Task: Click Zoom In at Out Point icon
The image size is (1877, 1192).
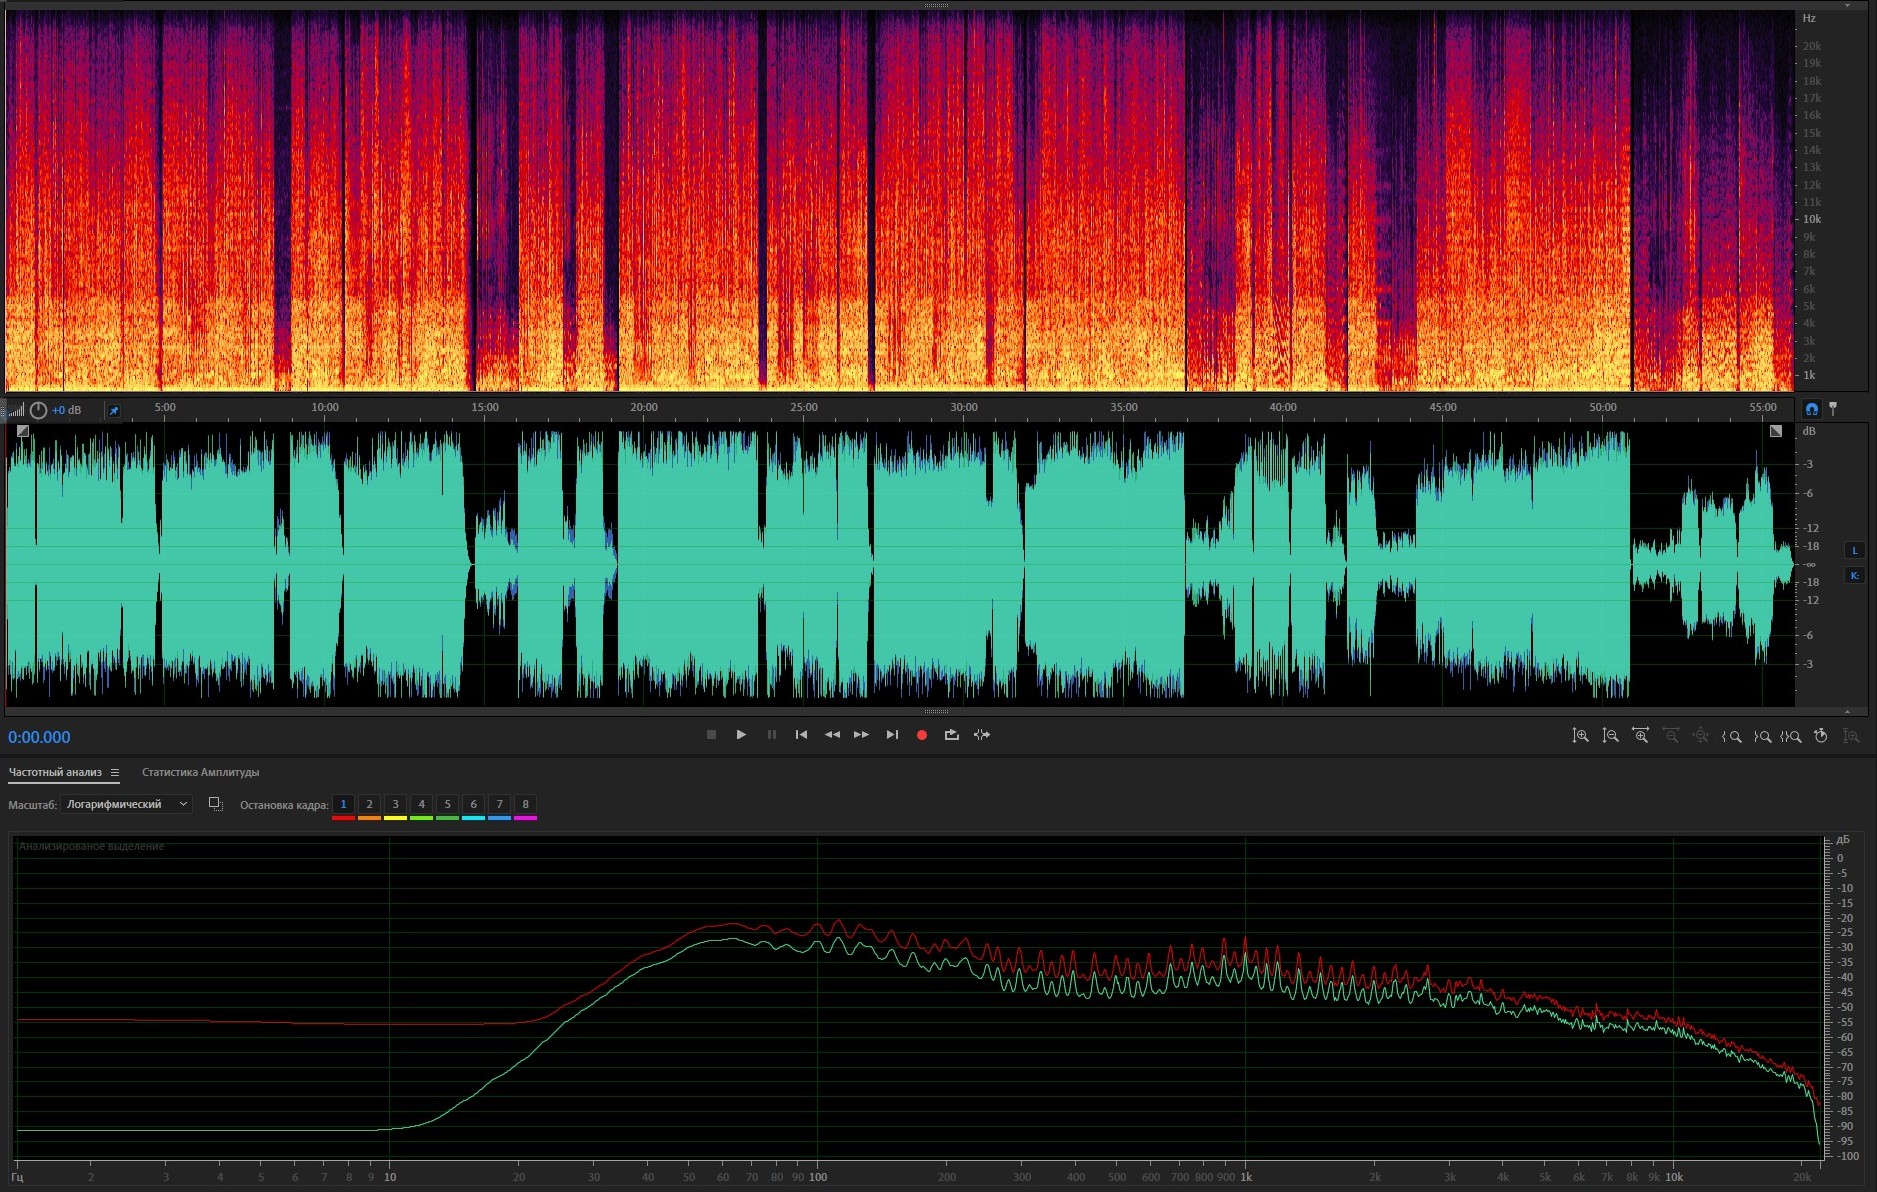Action: point(1762,736)
